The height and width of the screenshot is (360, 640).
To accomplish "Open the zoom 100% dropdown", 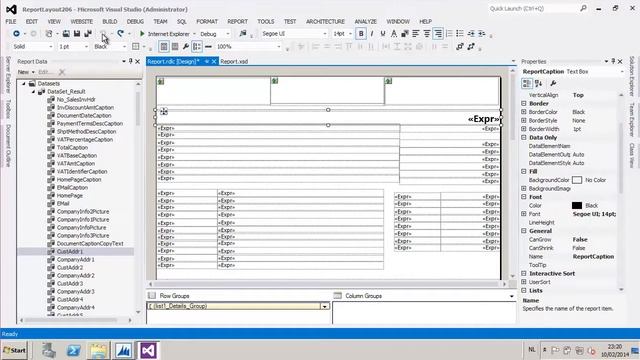I will (279, 47).
